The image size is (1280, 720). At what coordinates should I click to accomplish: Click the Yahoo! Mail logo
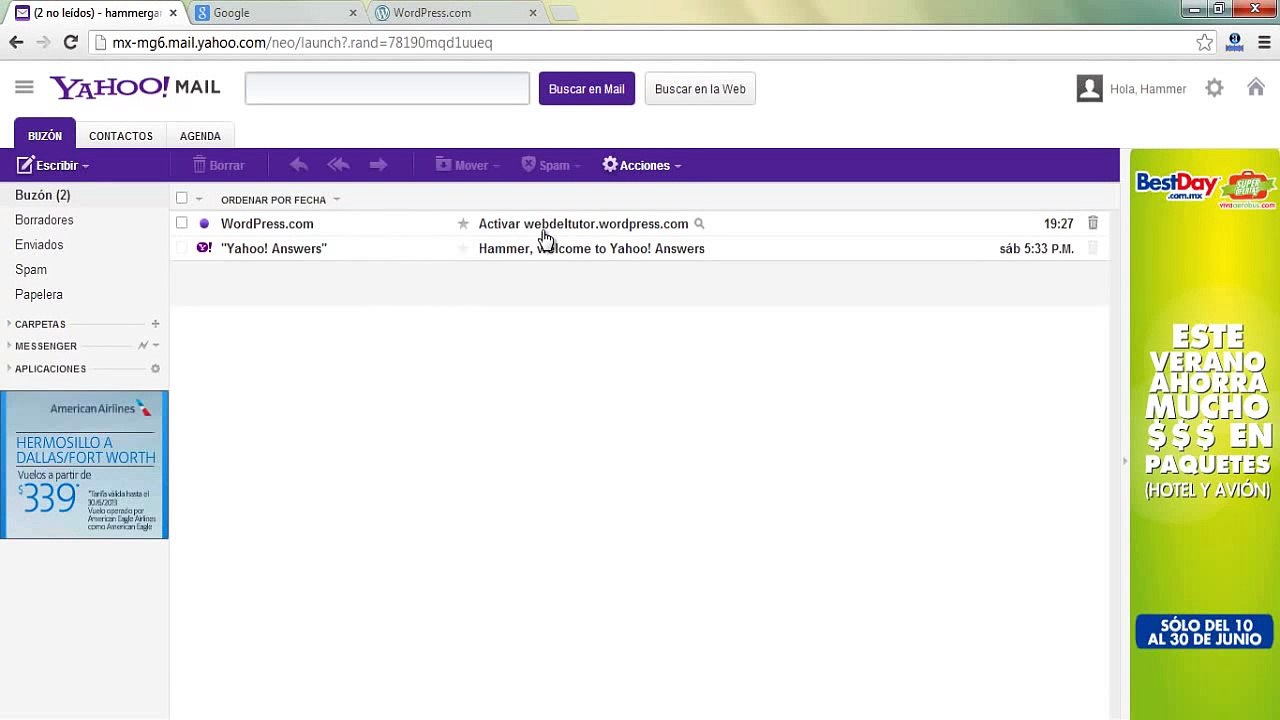coord(135,88)
